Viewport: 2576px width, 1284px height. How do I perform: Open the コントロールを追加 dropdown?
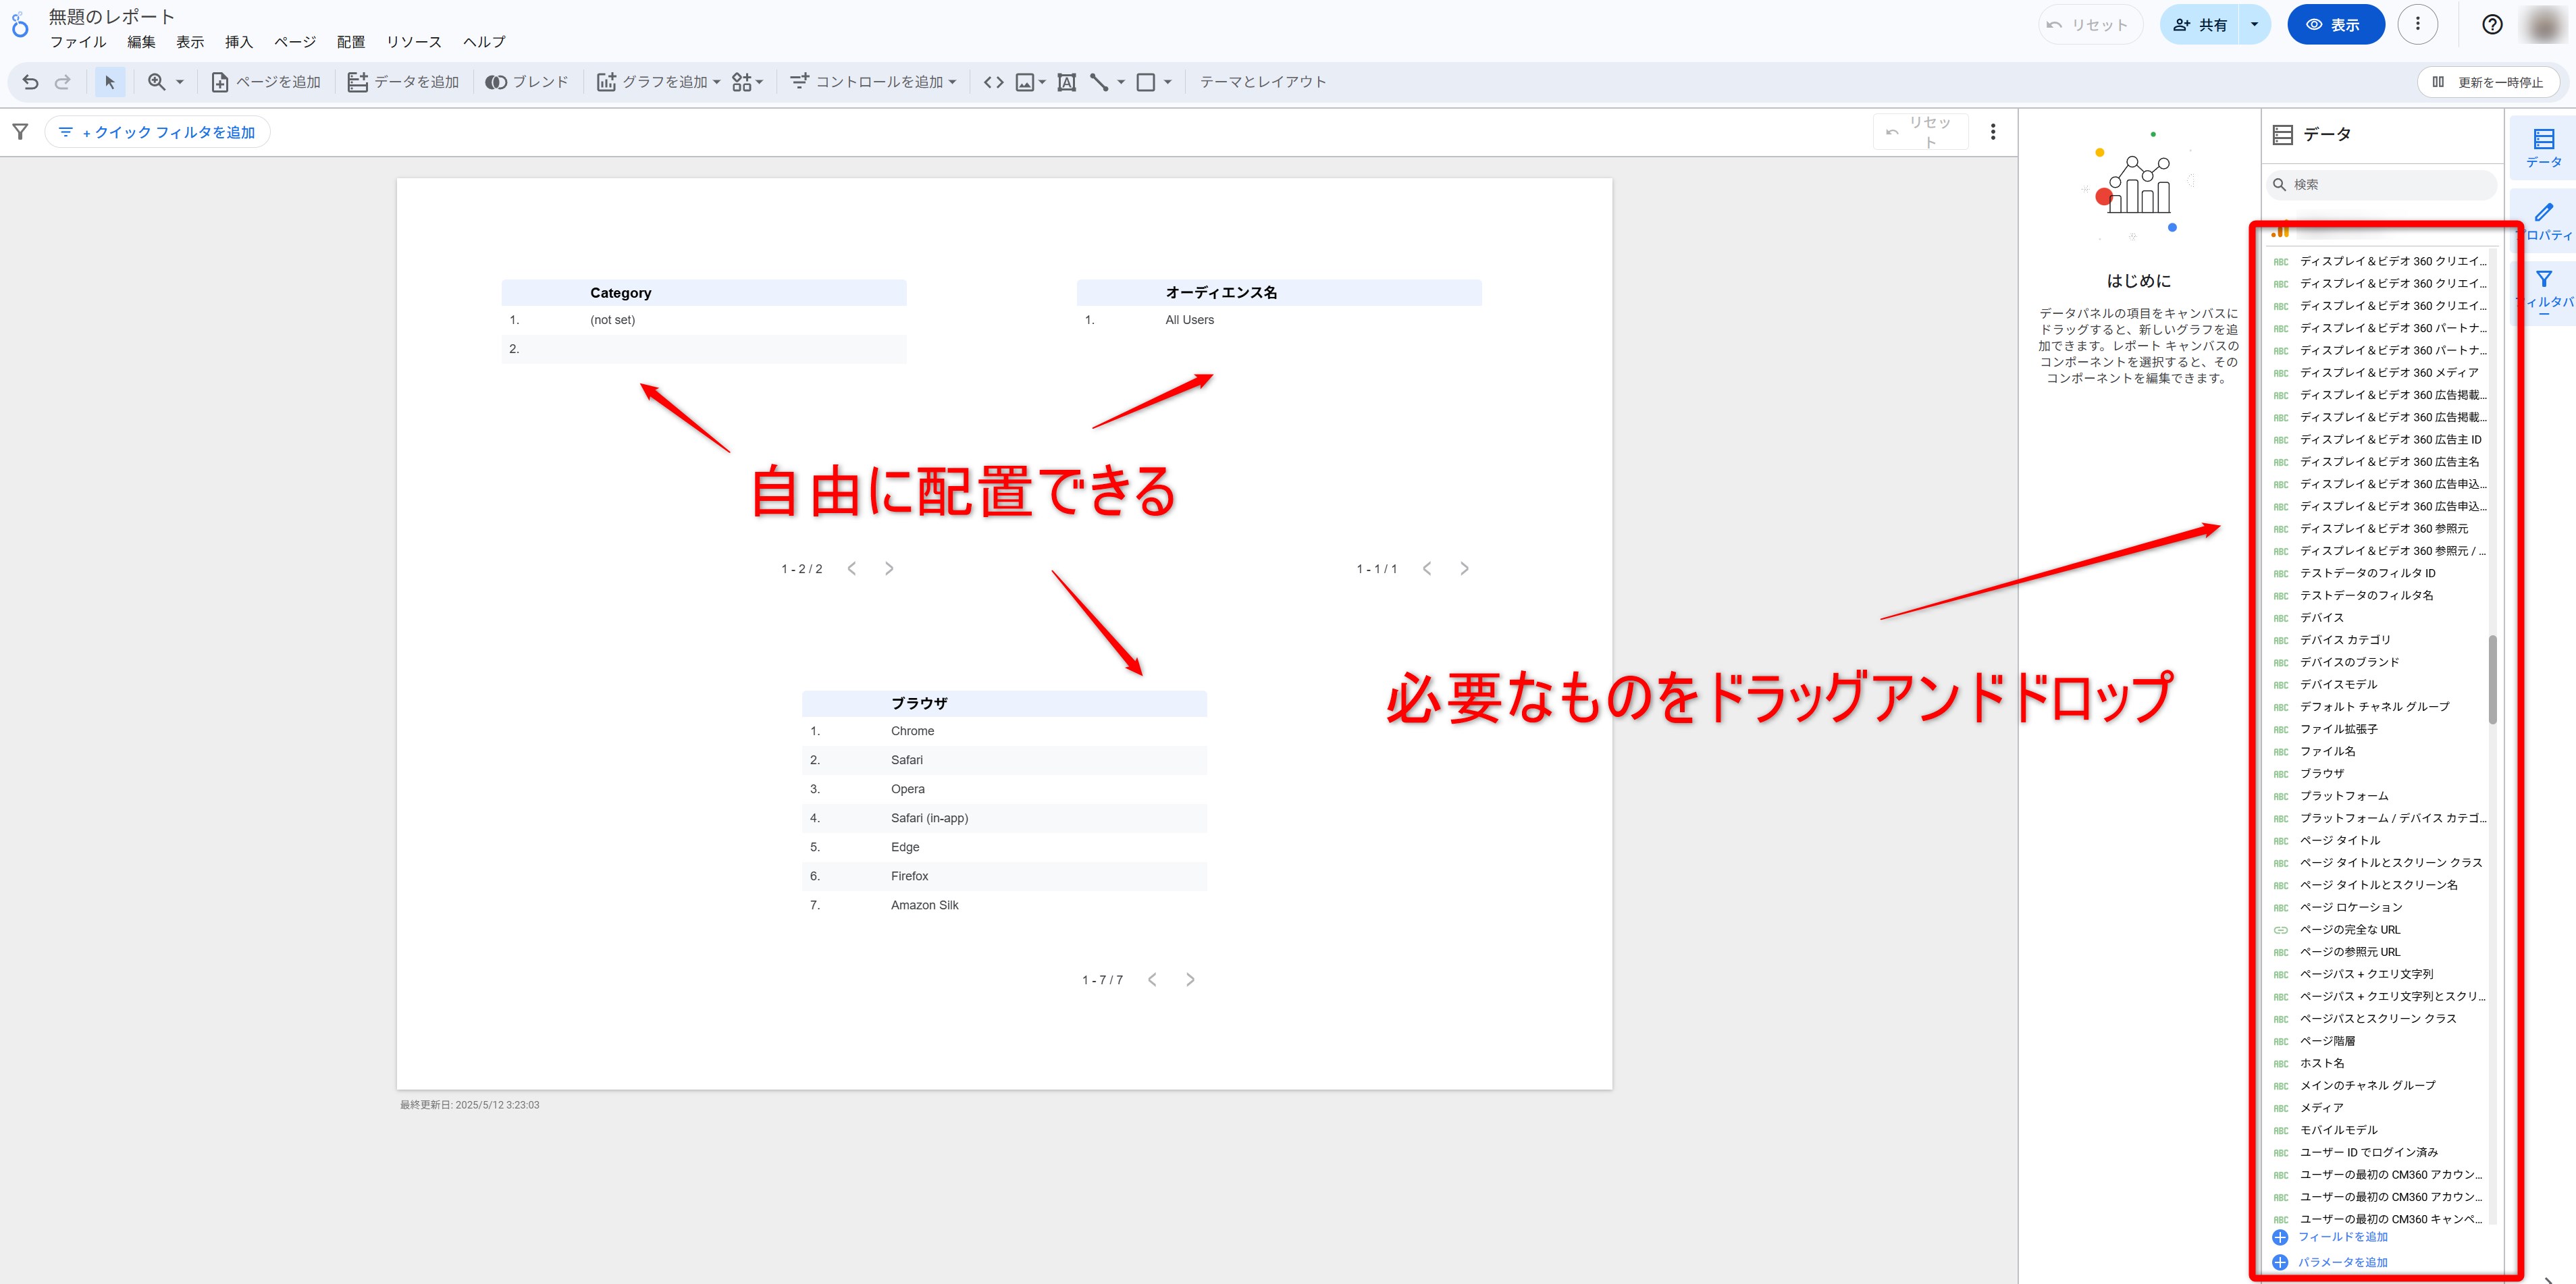pyautogui.click(x=873, y=82)
